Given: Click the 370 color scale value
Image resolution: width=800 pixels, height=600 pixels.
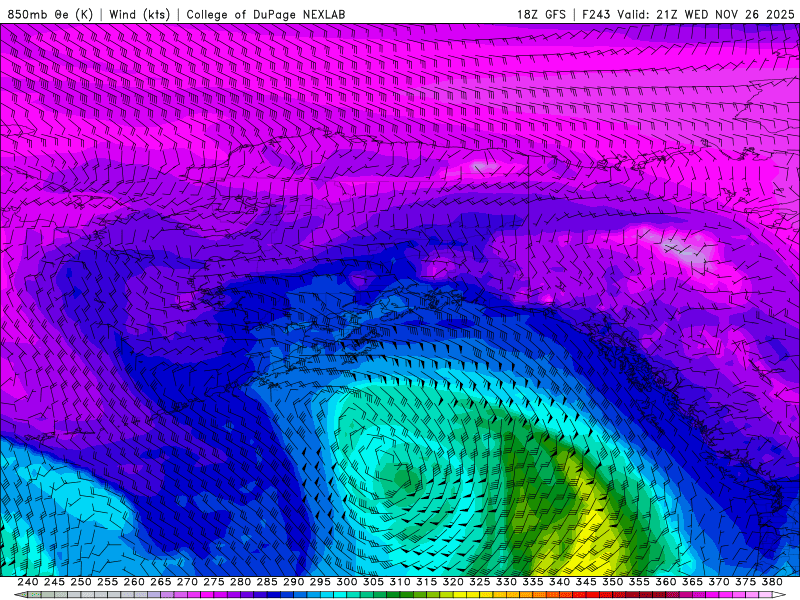Looking at the screenshot, I should point(718,582).
